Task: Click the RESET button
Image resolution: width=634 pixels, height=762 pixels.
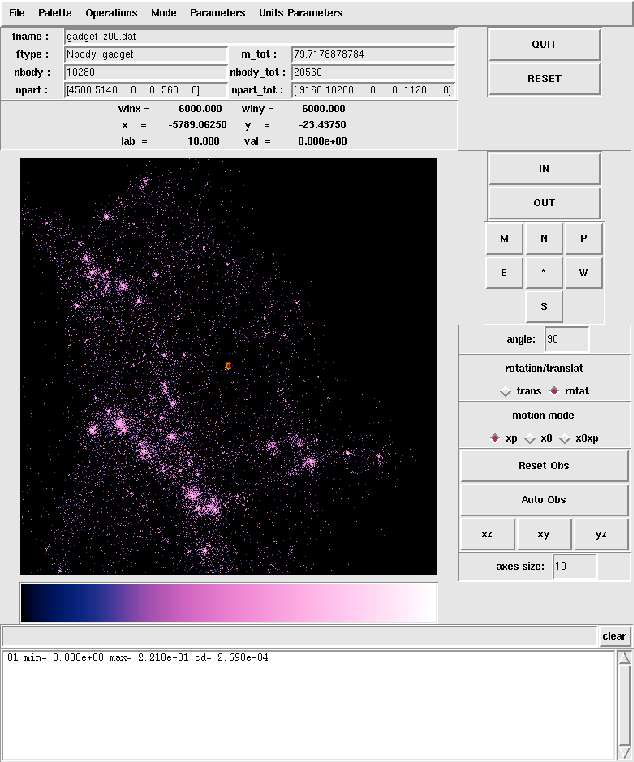Action: coord(544,79)
